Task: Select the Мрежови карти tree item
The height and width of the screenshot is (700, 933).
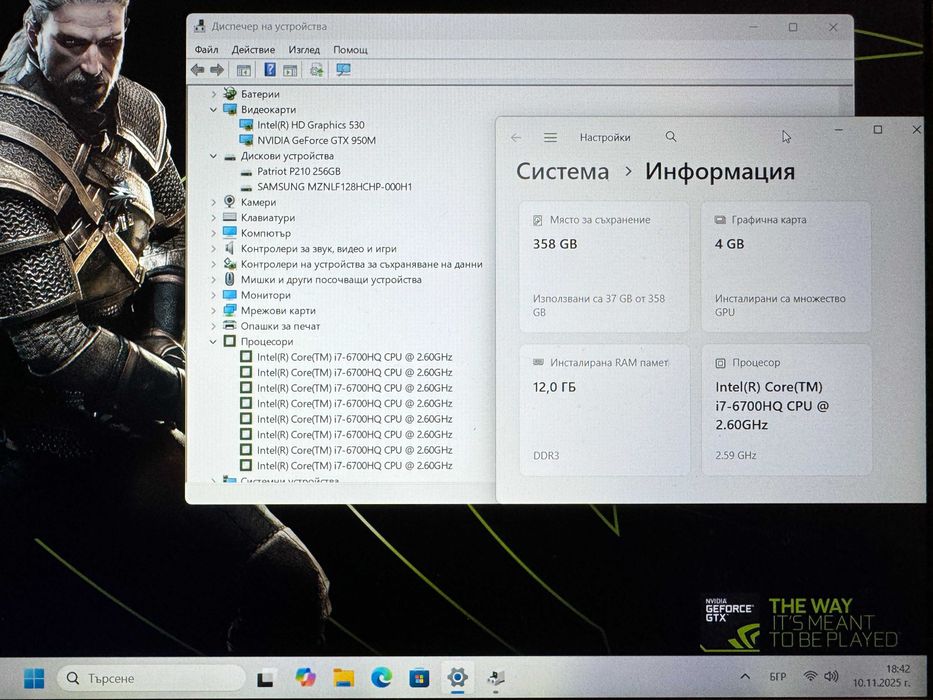Action: [x=278, y=311]
